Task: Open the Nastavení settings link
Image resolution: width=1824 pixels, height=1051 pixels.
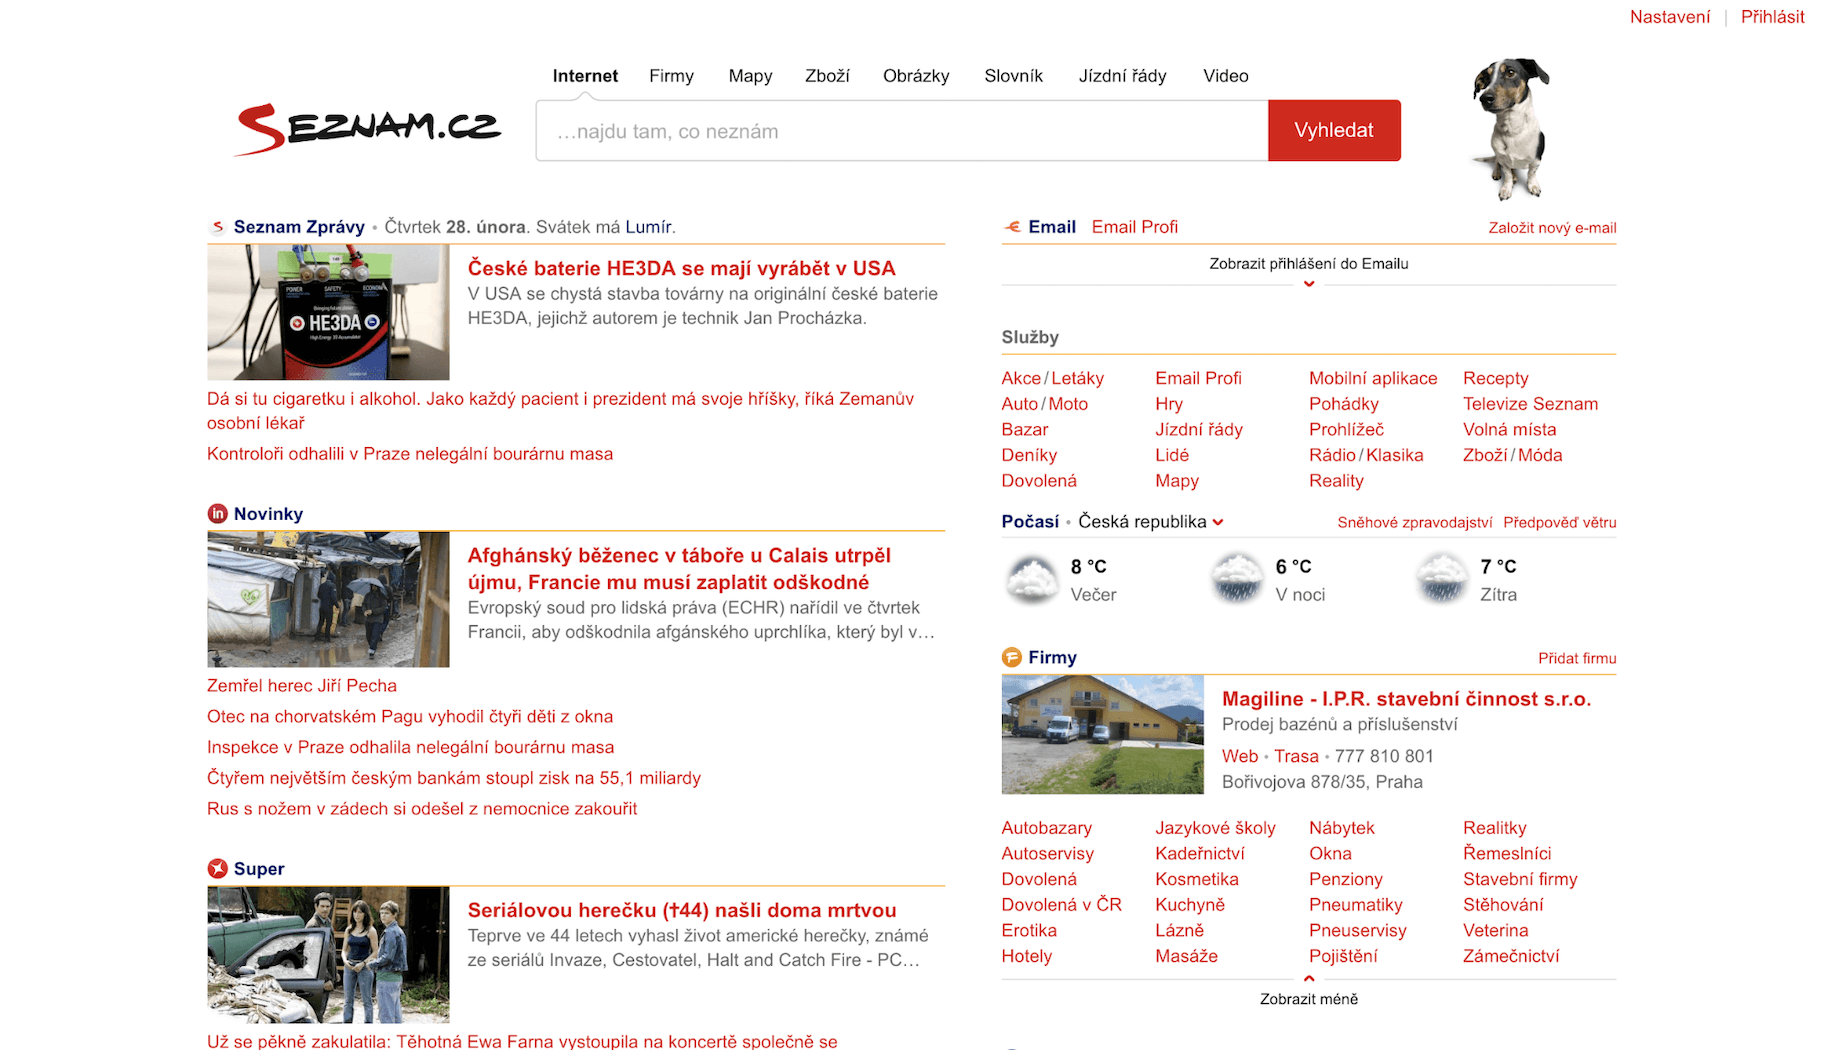Action: click(x=1669, y=17)
